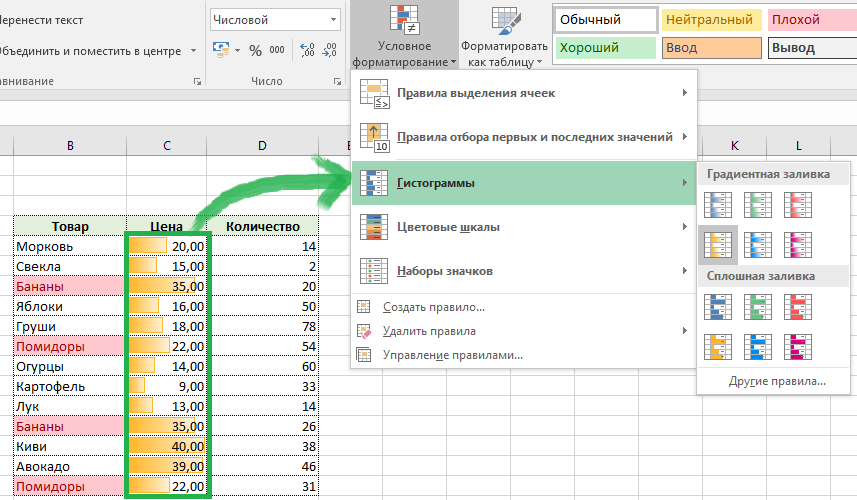Apply the Ввод cell style

(x=711, y=48)
